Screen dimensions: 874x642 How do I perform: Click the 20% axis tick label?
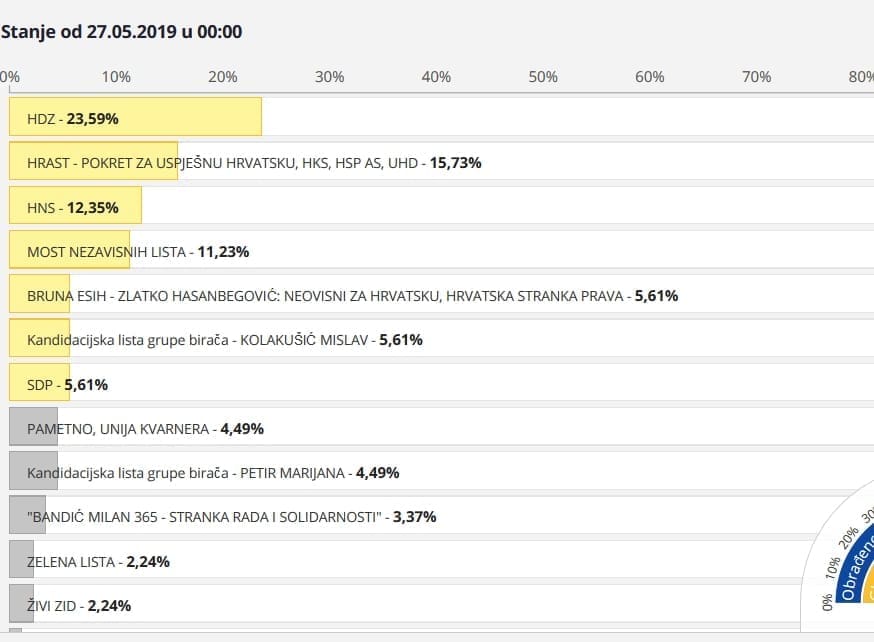pos(223,77)
